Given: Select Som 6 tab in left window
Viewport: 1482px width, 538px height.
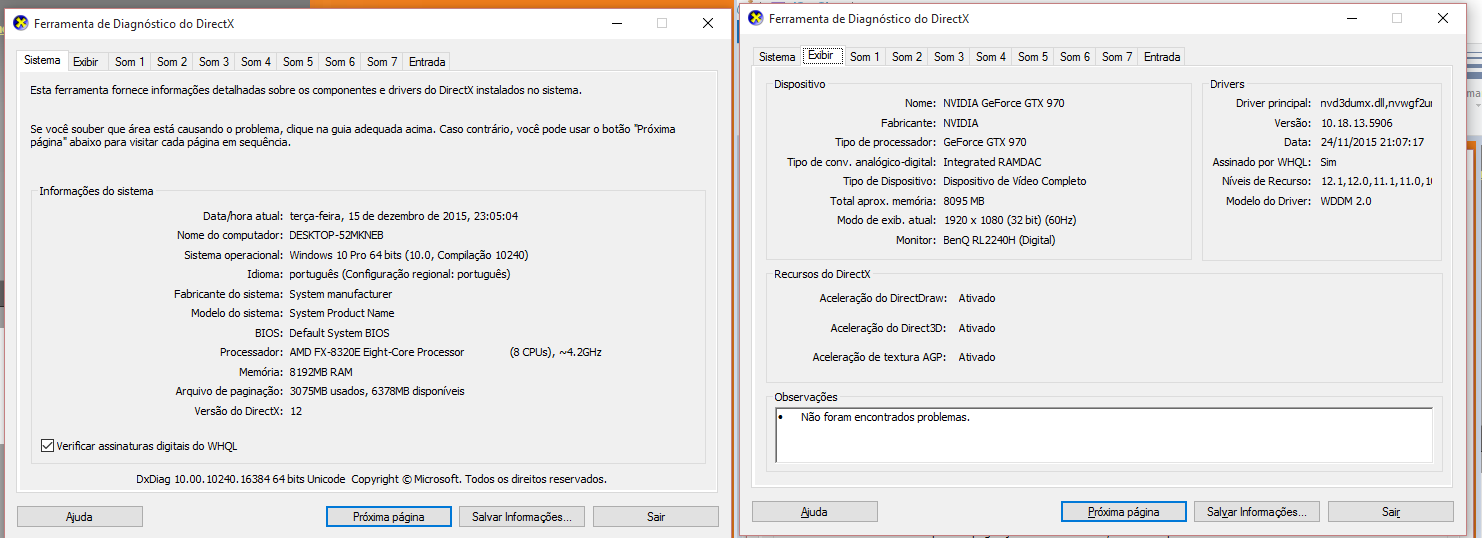Looking at the screenshot, I should pyautogui.click(x=340, y=62).
